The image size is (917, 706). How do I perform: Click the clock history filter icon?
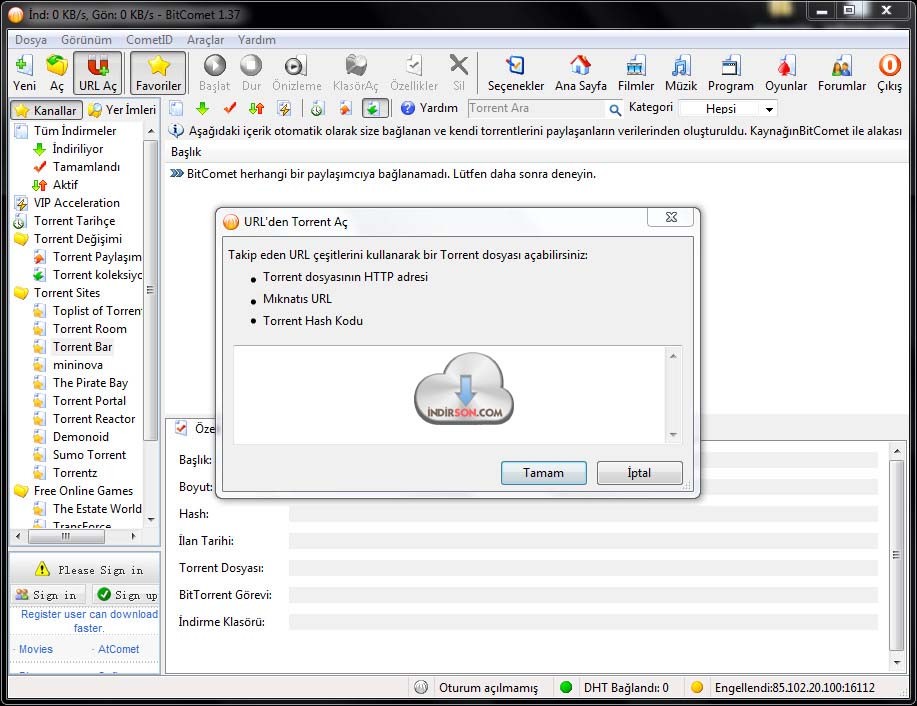tap(317, 108)
